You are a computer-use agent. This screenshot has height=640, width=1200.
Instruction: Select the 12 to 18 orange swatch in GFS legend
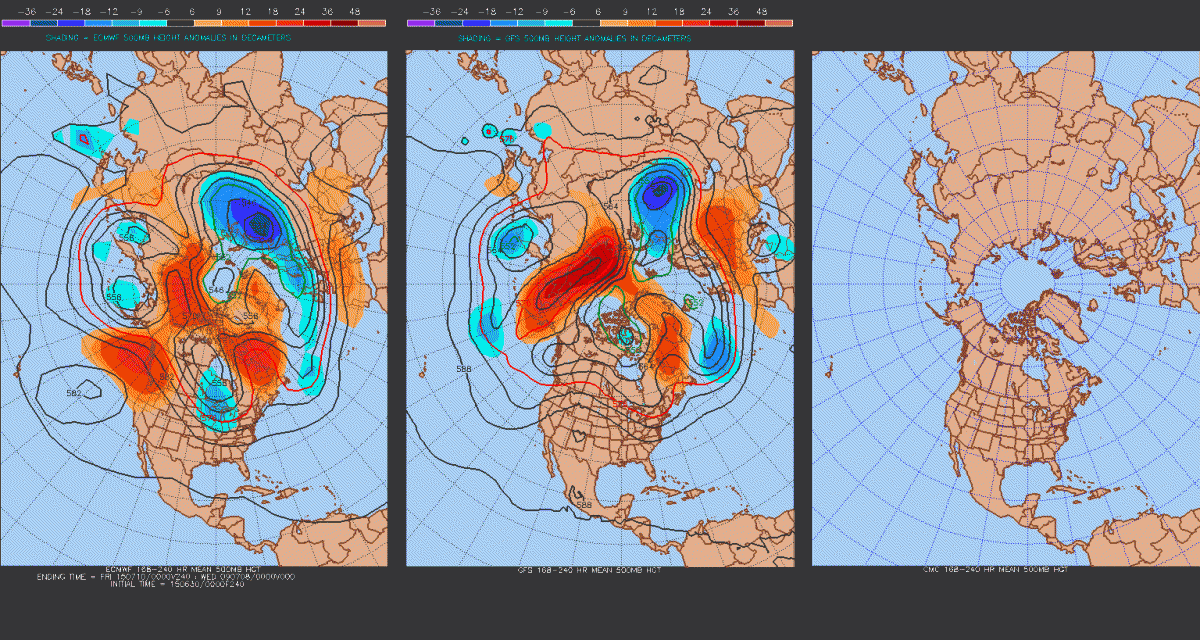coord(669,23)
